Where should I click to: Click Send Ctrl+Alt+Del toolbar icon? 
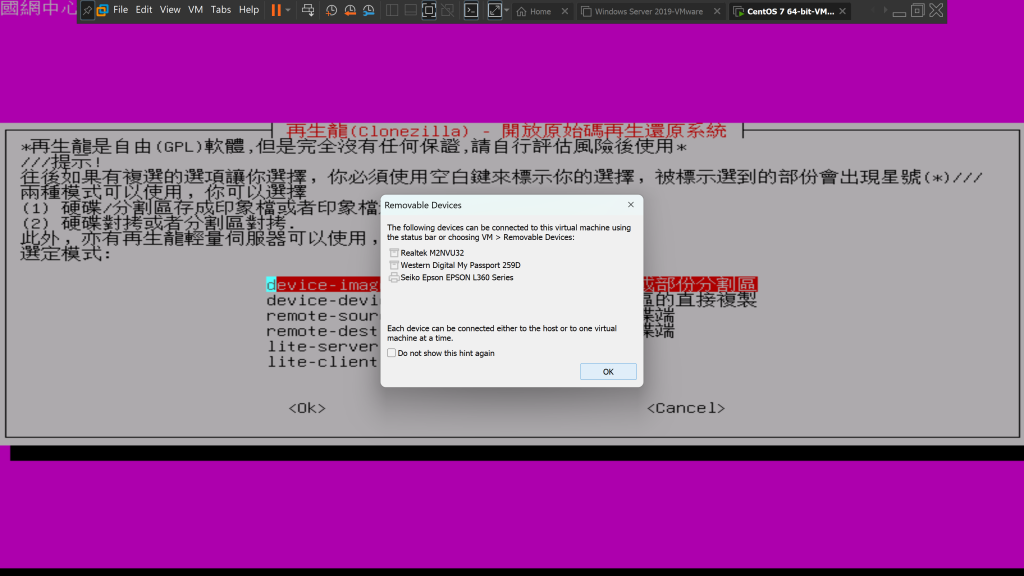[309, 10]
